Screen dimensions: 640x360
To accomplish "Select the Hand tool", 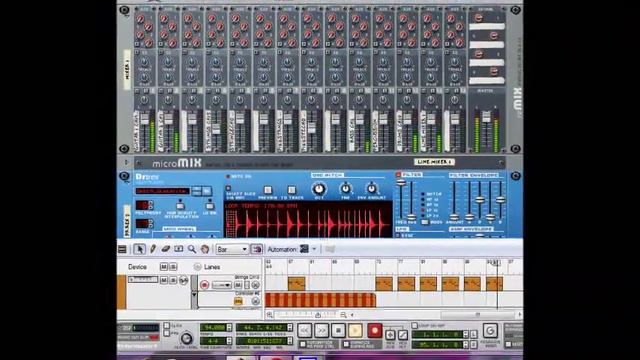I will pyautogui.click(x=204, y=249).
